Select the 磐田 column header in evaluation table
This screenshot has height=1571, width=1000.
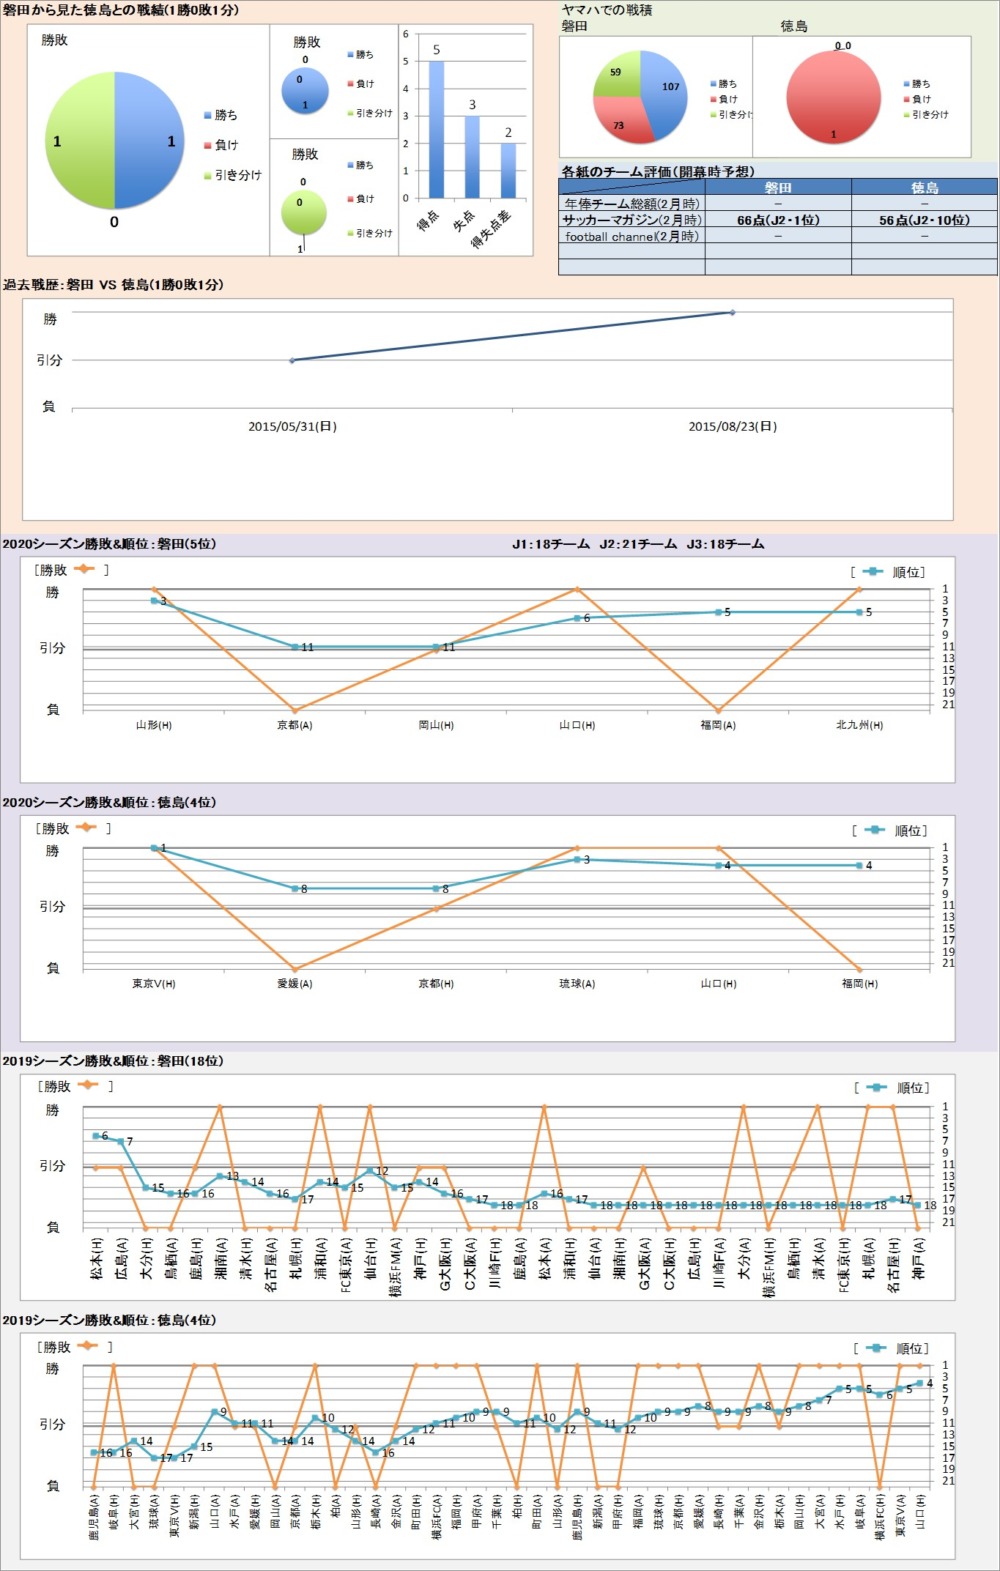(x=778, y=187)
